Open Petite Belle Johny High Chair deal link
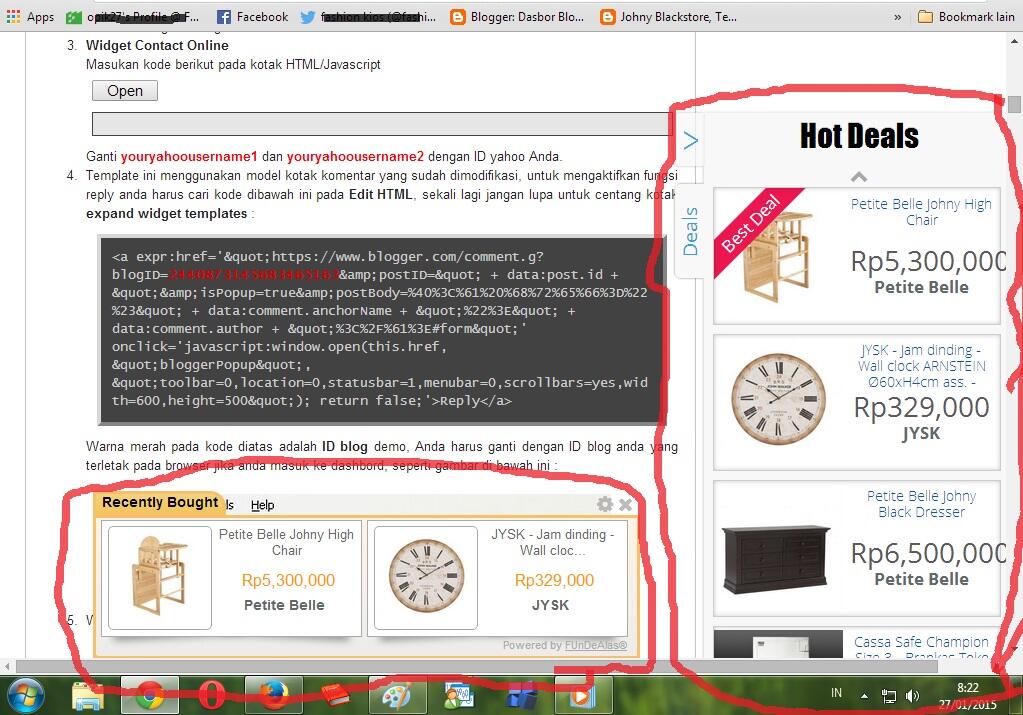 [x=921, y=212]
